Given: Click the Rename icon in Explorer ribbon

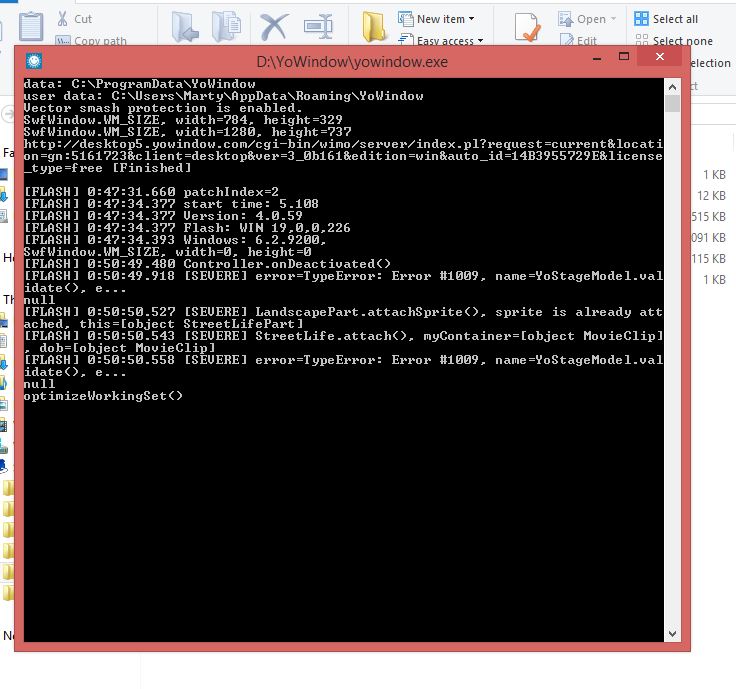Looking at the screenshot, I should pyautogui.click(x=318, y=27).
